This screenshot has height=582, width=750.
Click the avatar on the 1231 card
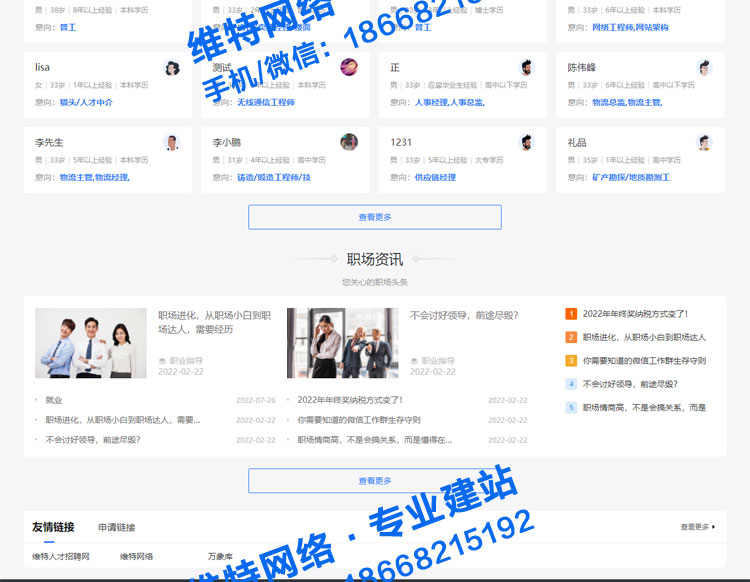527,143
